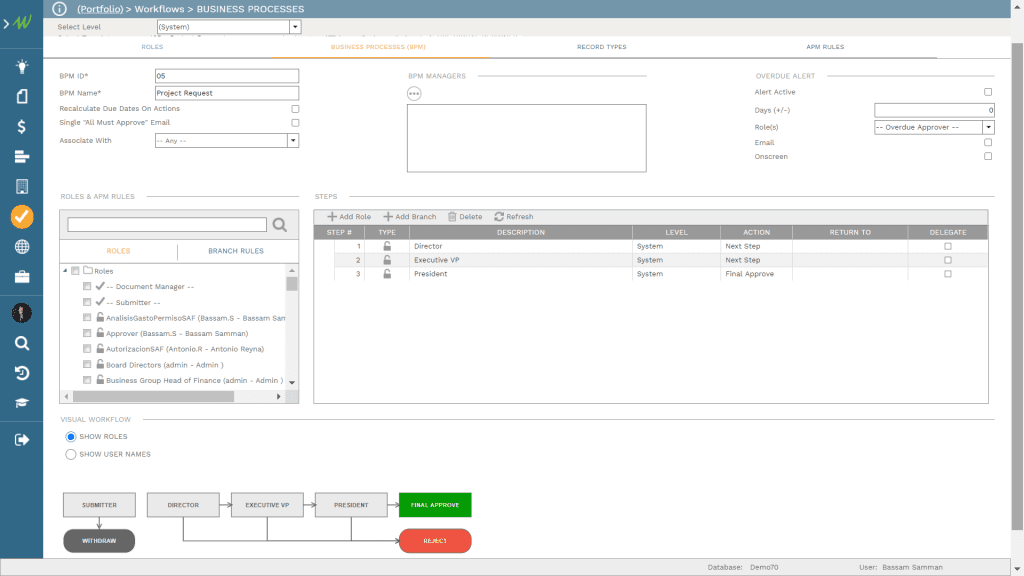Click the Final Approve workflow box
This screenshot has height=576, width=1024.
click(x=435, y=505)
